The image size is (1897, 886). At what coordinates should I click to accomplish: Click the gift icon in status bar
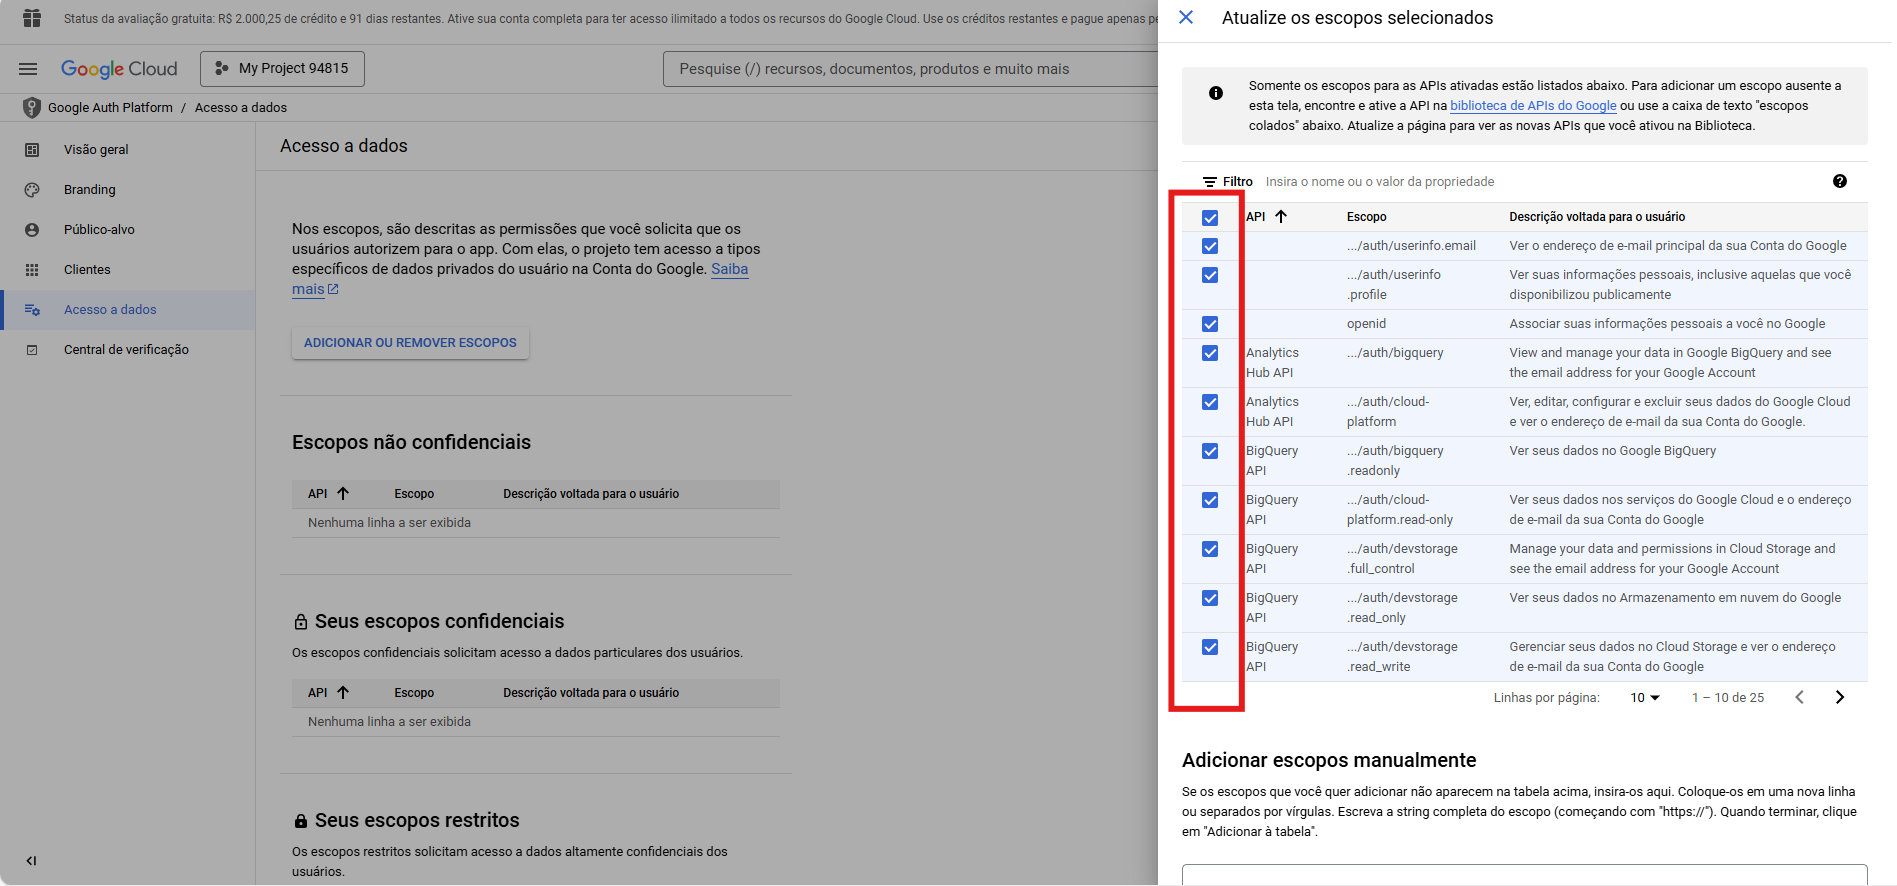(x=32, y=18)
